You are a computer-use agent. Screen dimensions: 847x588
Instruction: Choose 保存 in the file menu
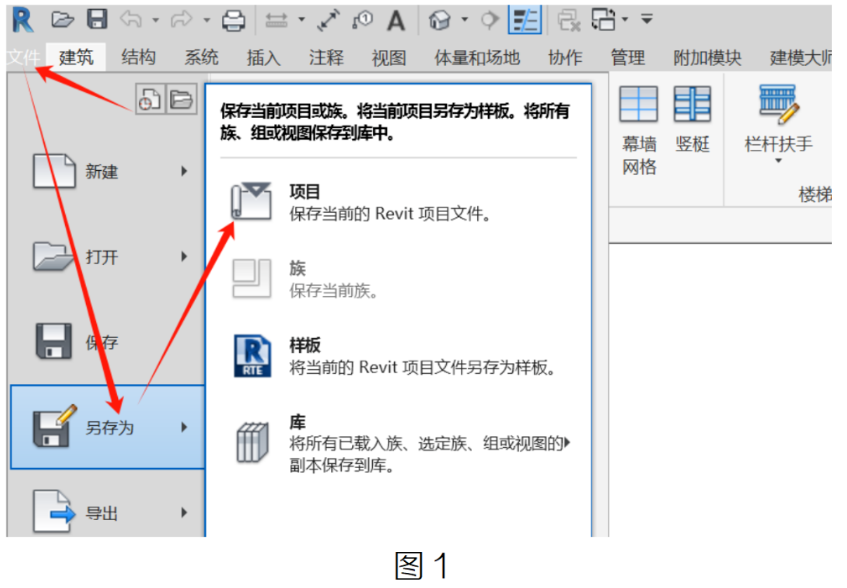click(107, 342)
